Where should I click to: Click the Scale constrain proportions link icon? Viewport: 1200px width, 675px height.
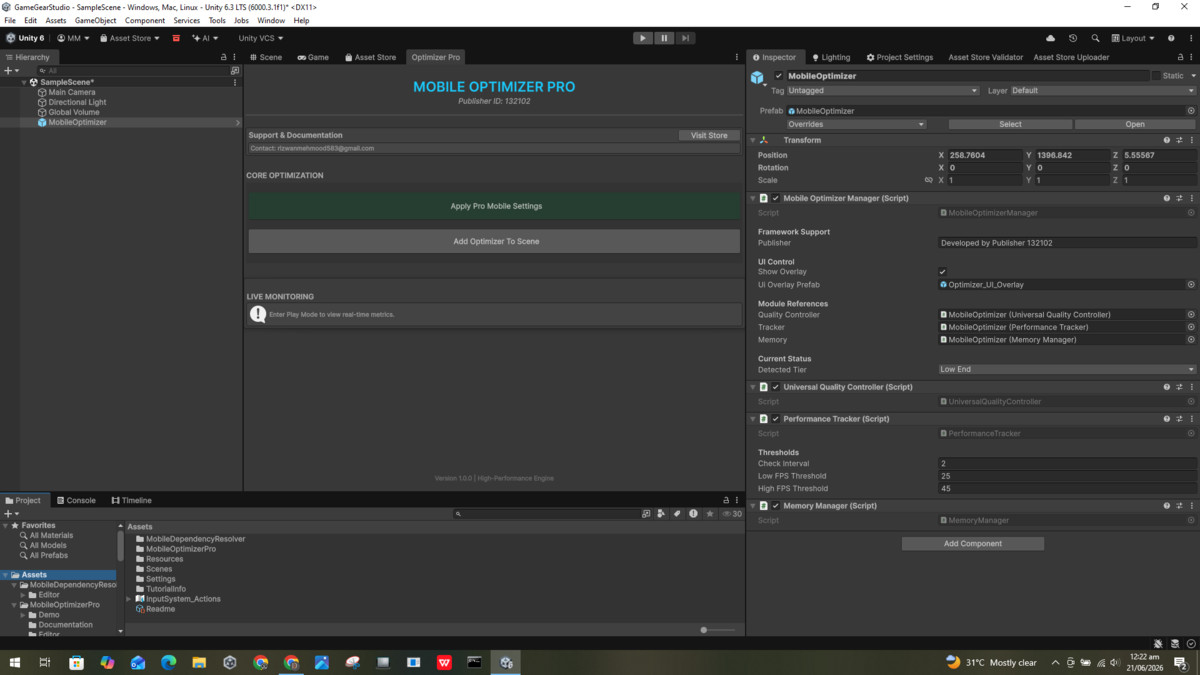pos(928,180)
